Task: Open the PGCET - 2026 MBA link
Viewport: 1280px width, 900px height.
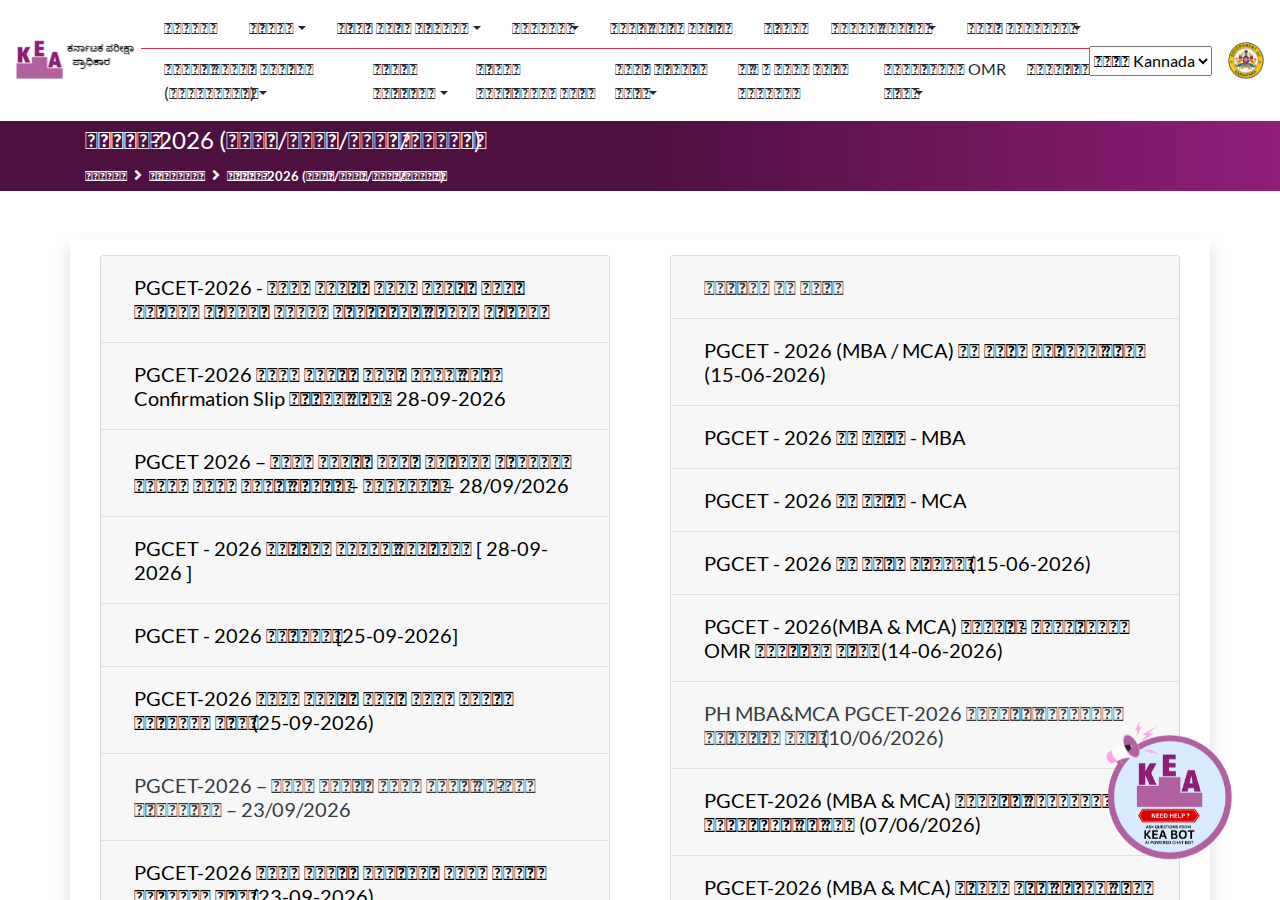Action: click(925, 437)
